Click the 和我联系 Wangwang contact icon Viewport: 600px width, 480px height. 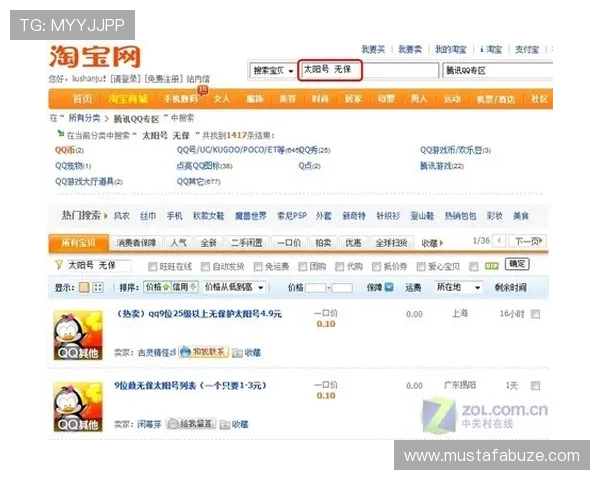[204, 352]
